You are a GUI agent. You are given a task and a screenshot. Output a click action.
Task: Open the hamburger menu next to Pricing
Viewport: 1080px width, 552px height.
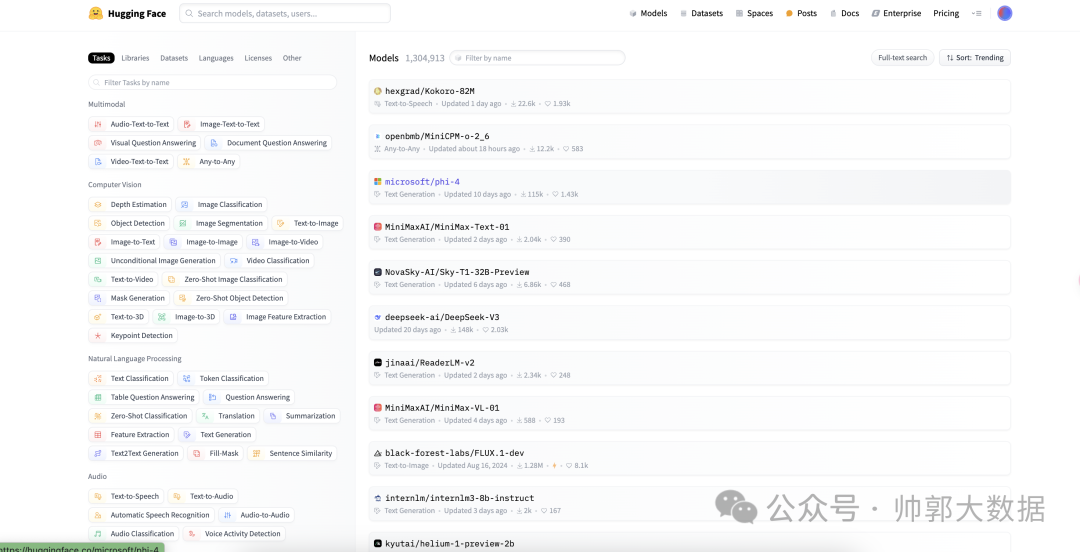(976, 13)
